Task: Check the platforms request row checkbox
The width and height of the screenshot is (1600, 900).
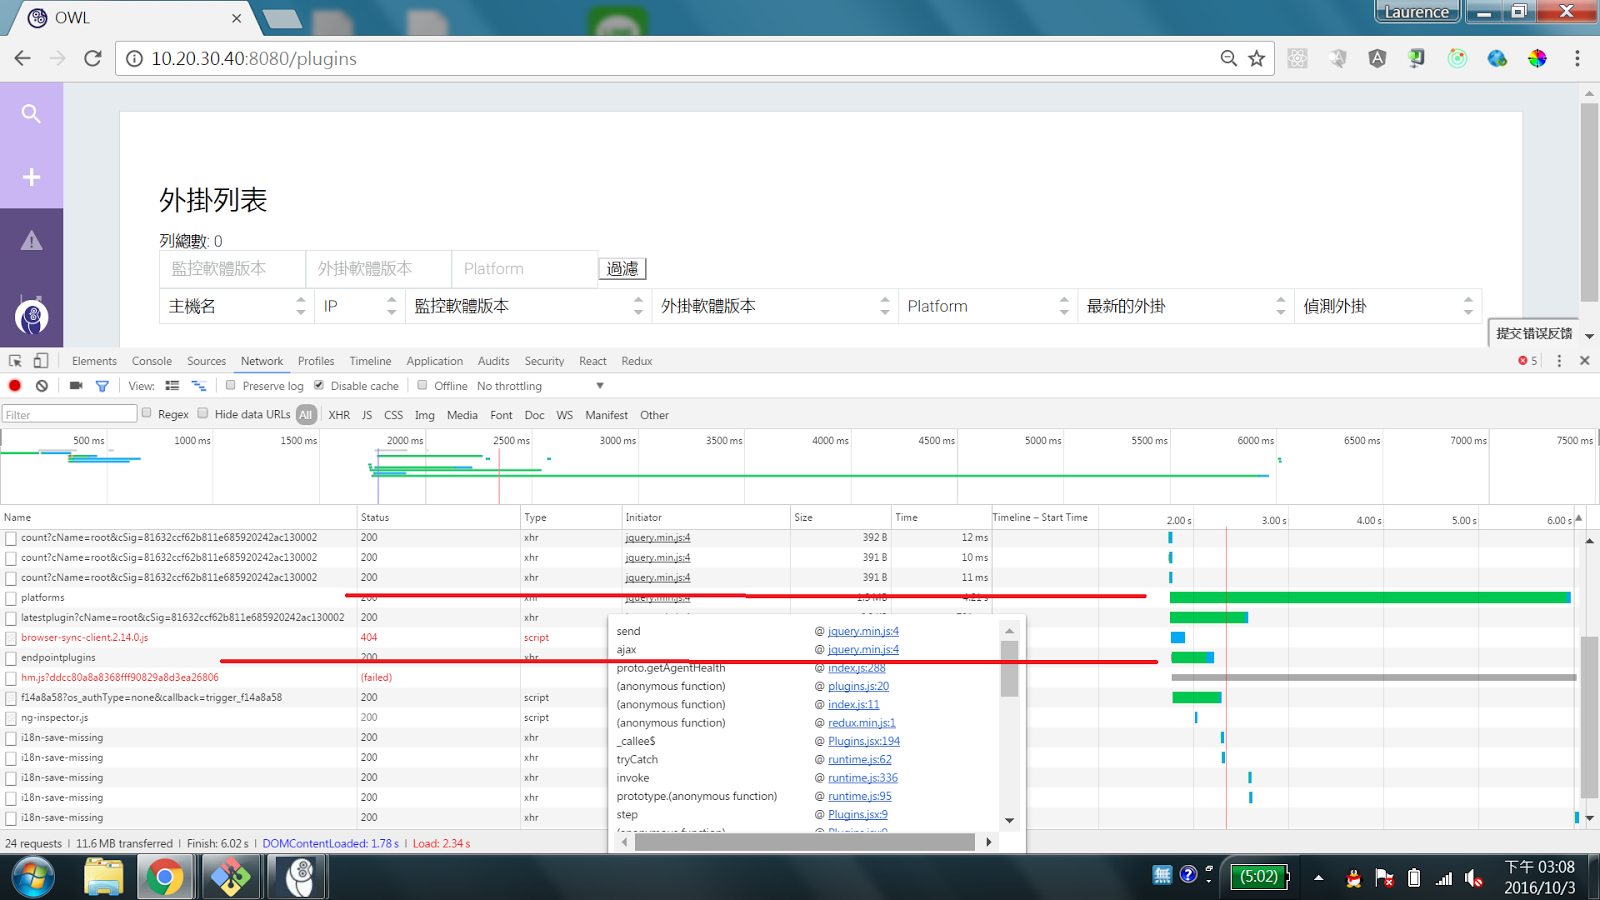Action: coord(11,598)
